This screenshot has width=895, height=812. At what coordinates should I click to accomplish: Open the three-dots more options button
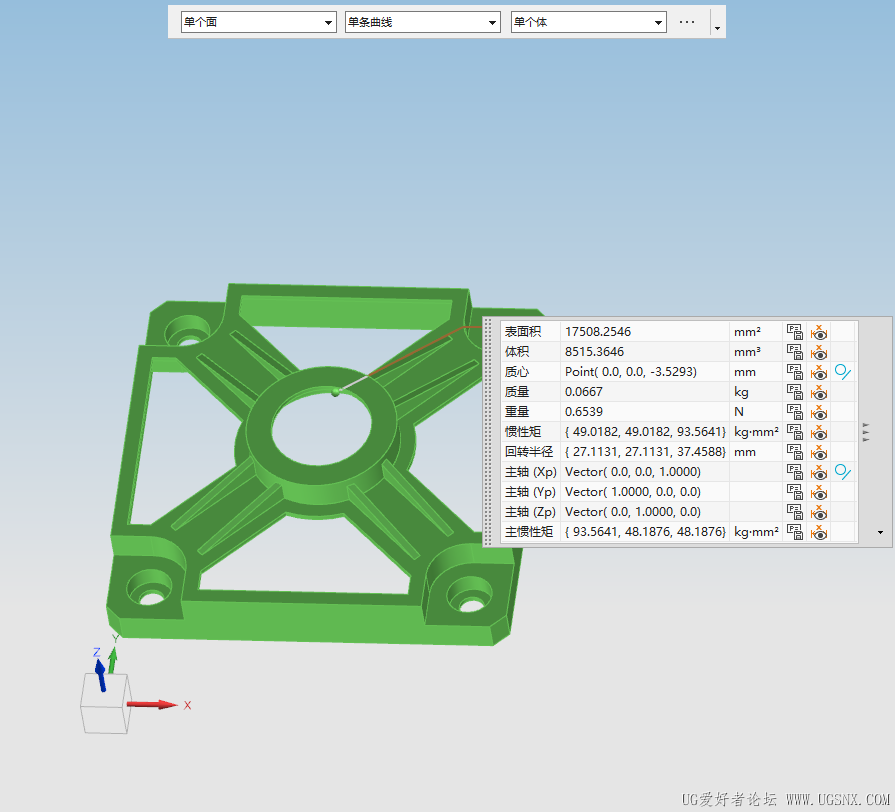click(x=687, y=22)
